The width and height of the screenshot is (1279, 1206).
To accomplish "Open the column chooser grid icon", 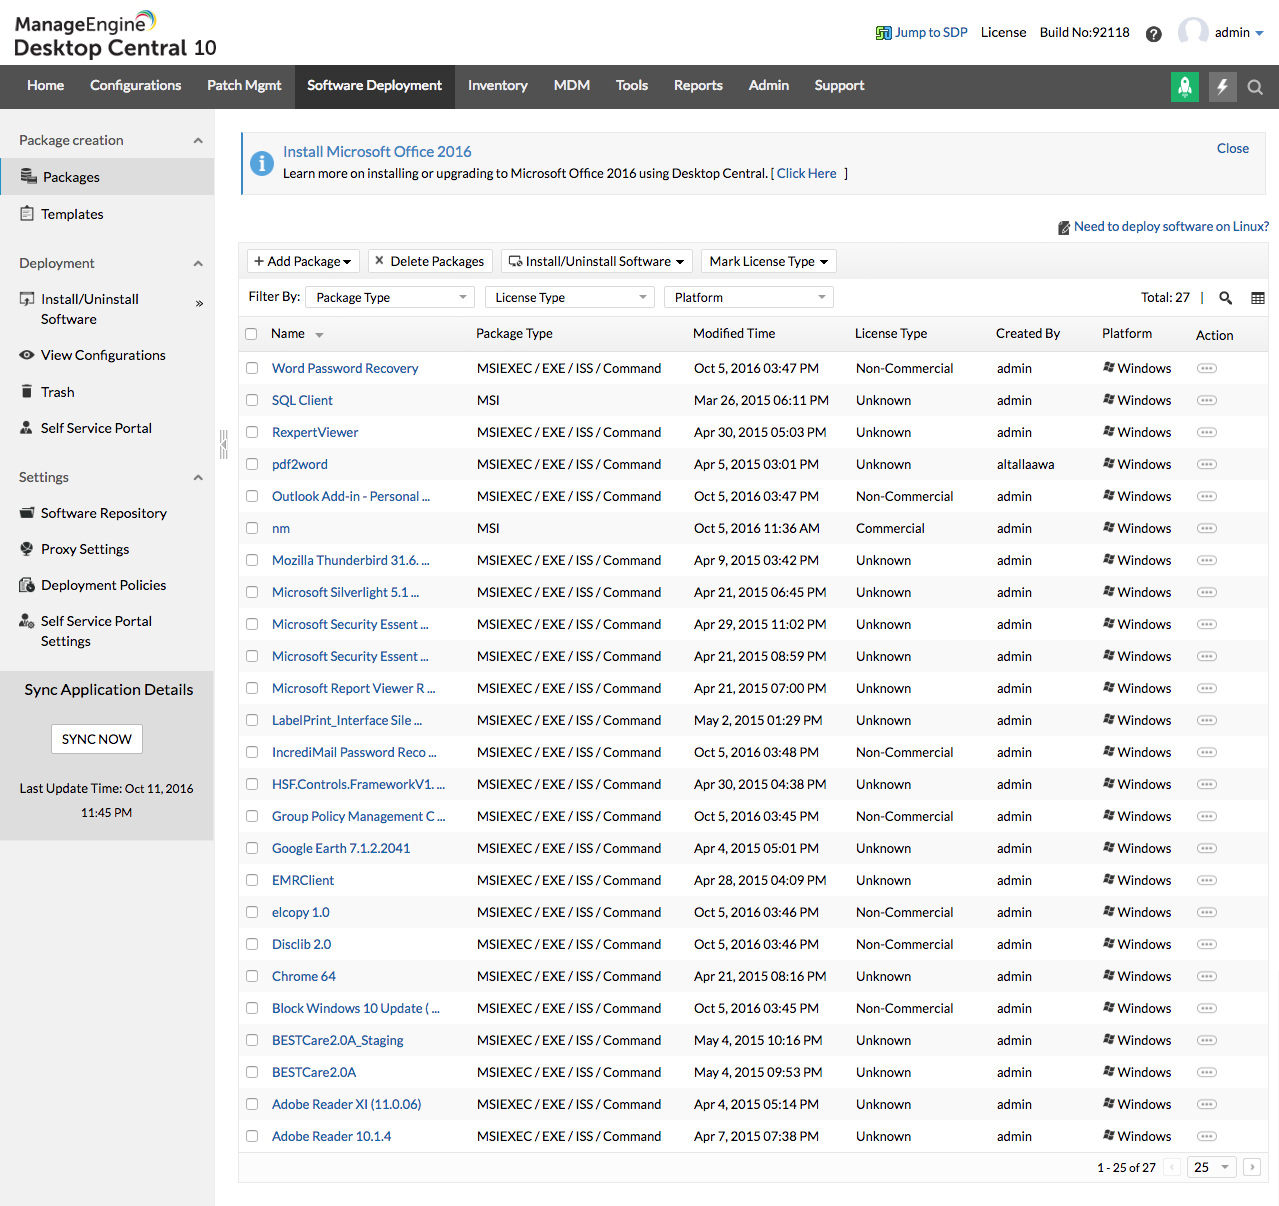I will click(1257, 298).
